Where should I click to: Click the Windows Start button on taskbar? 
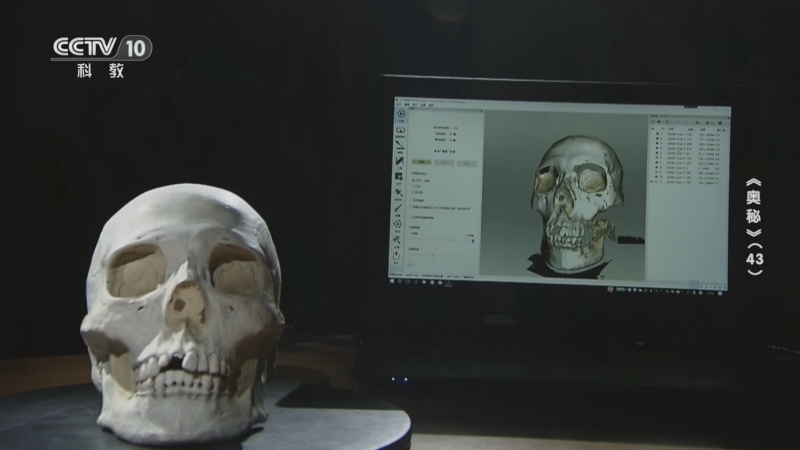392,281
